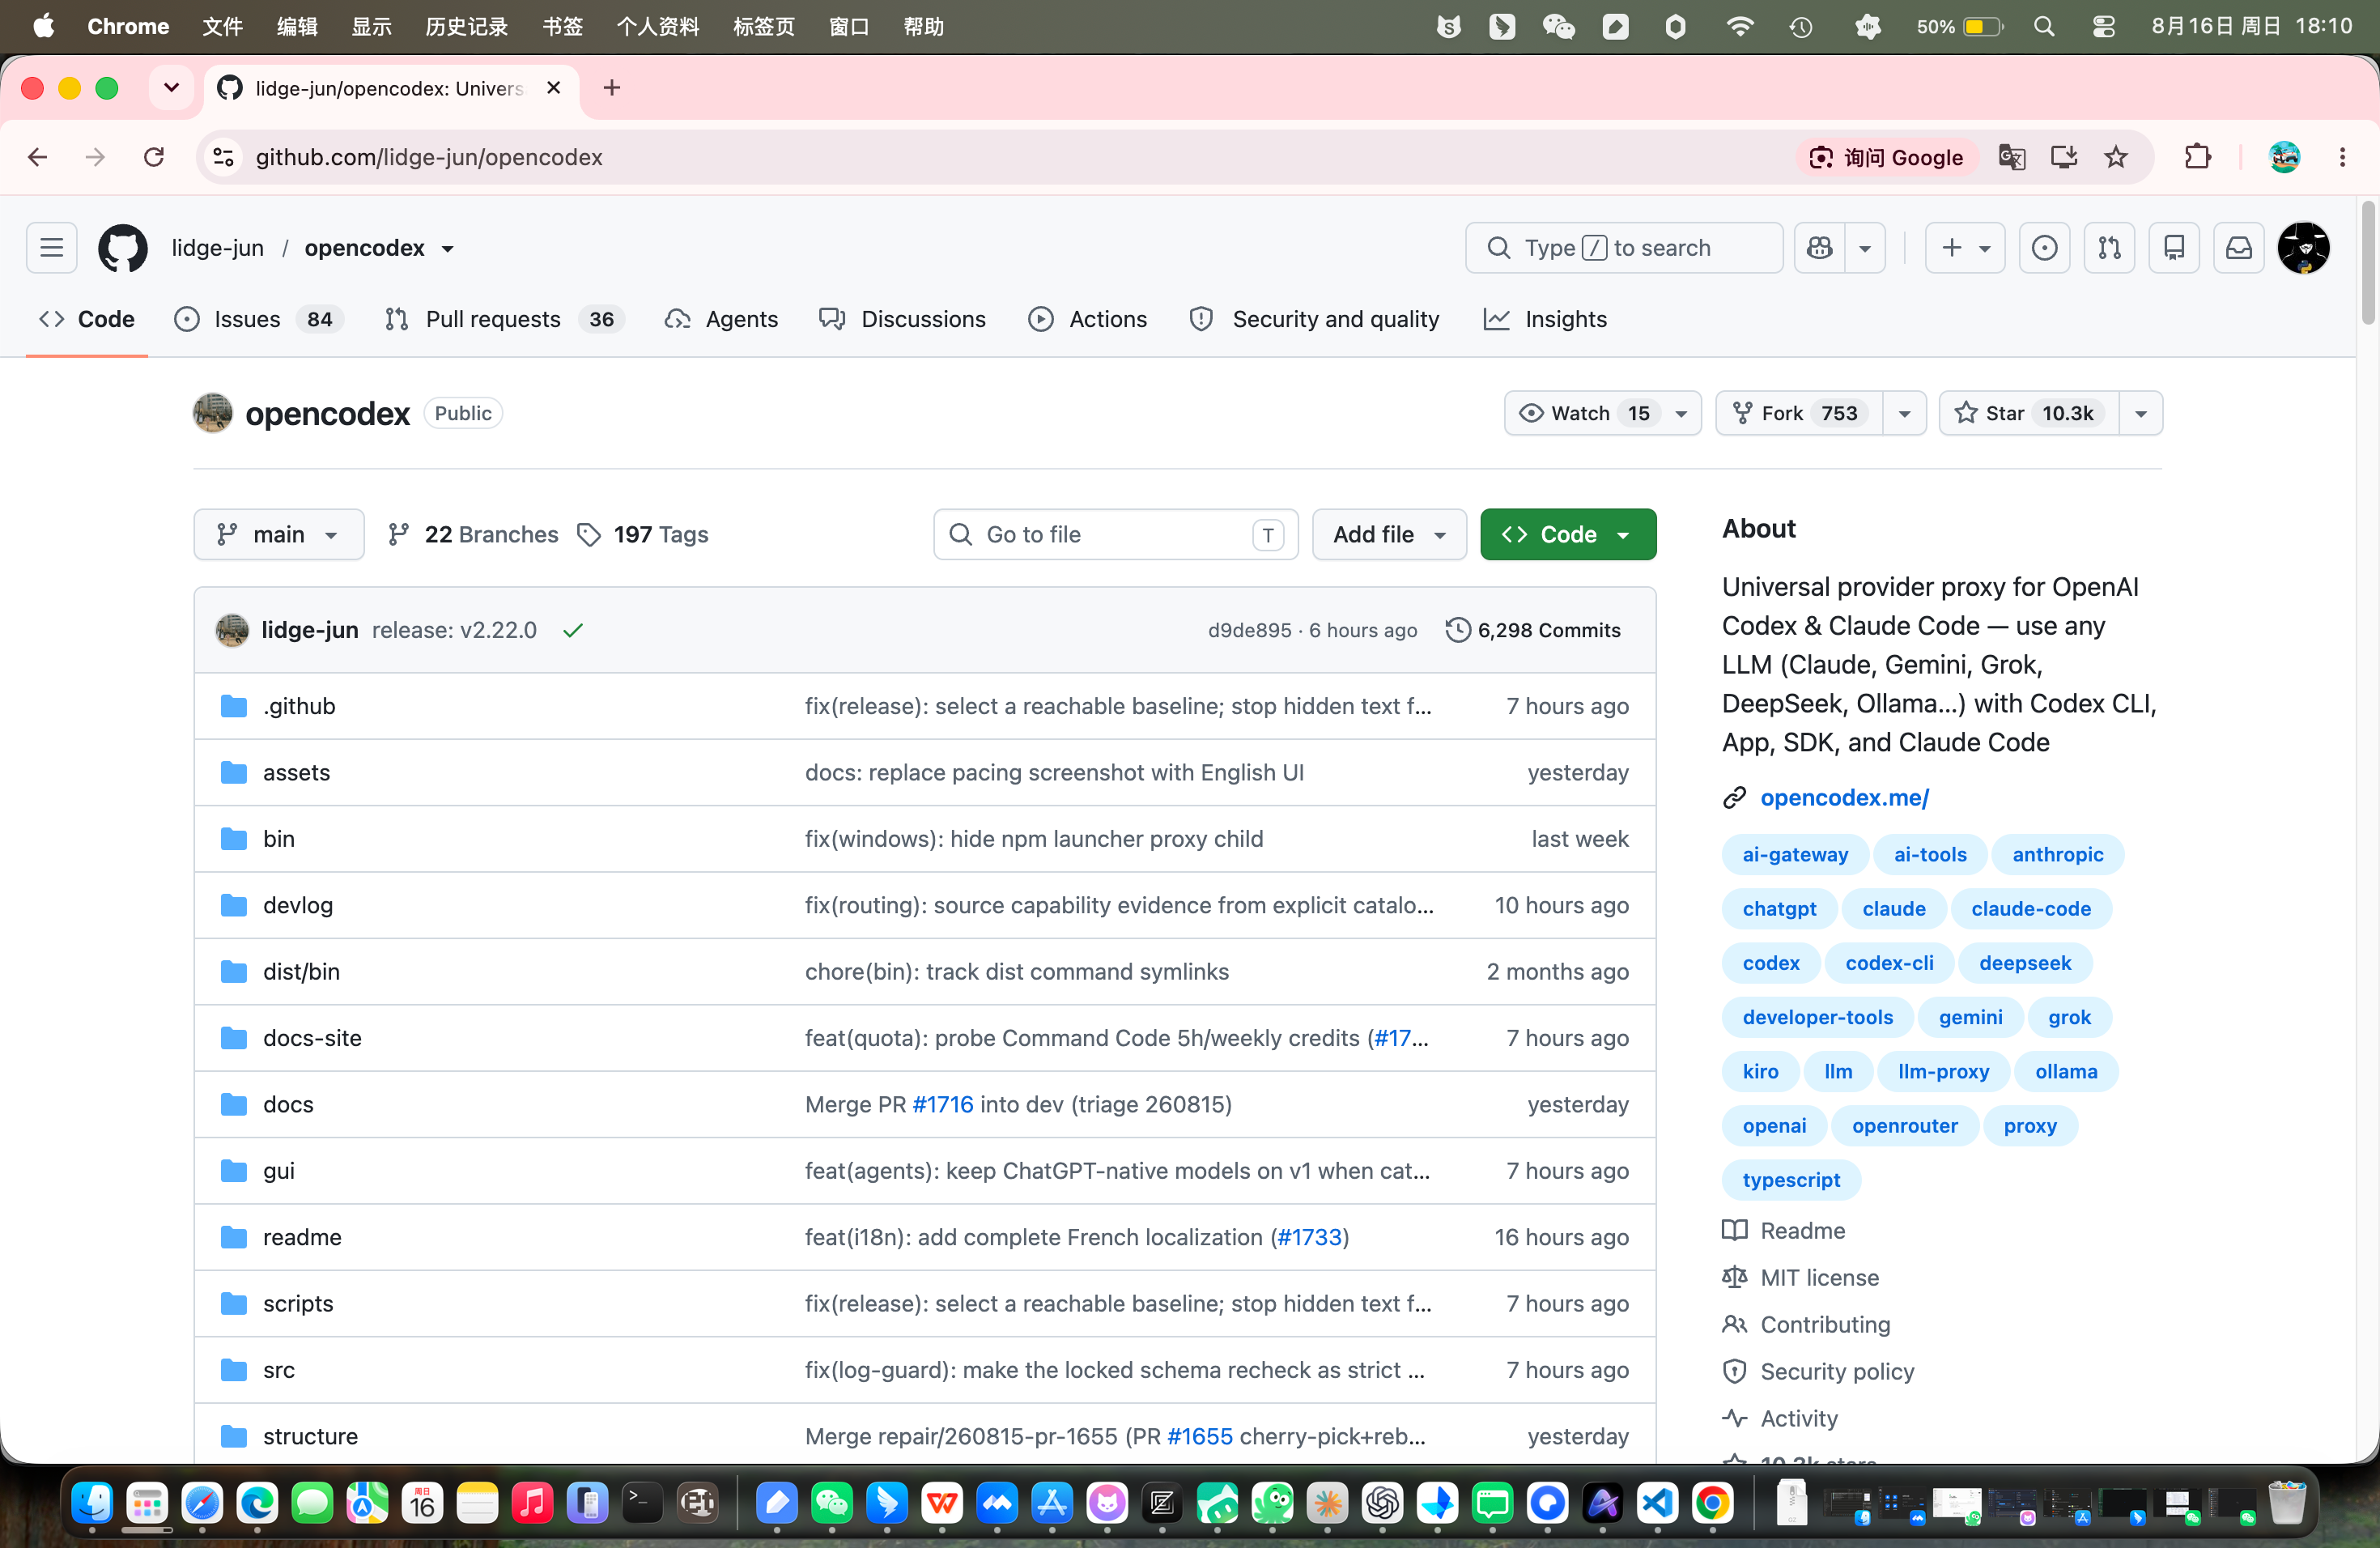The image size is (2380, 1548).
Task: Open the create new plus dropdown
Action: 1965,248
